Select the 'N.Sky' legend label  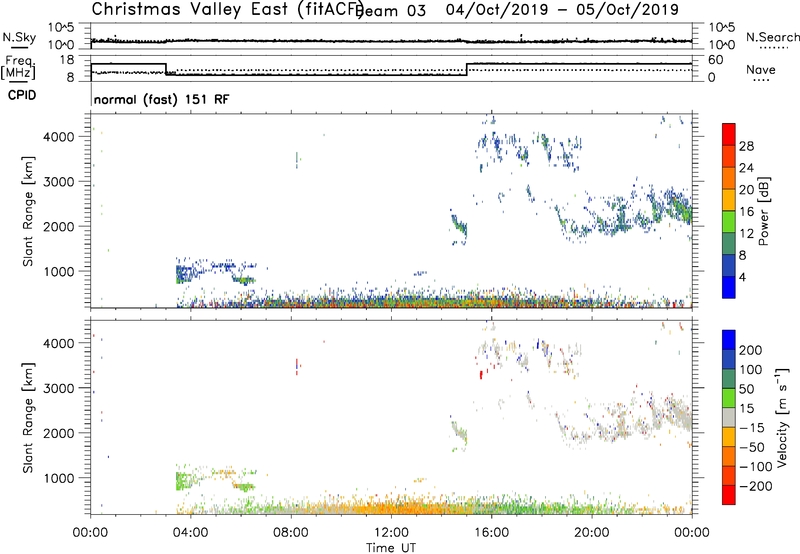(x=19, y=37)
